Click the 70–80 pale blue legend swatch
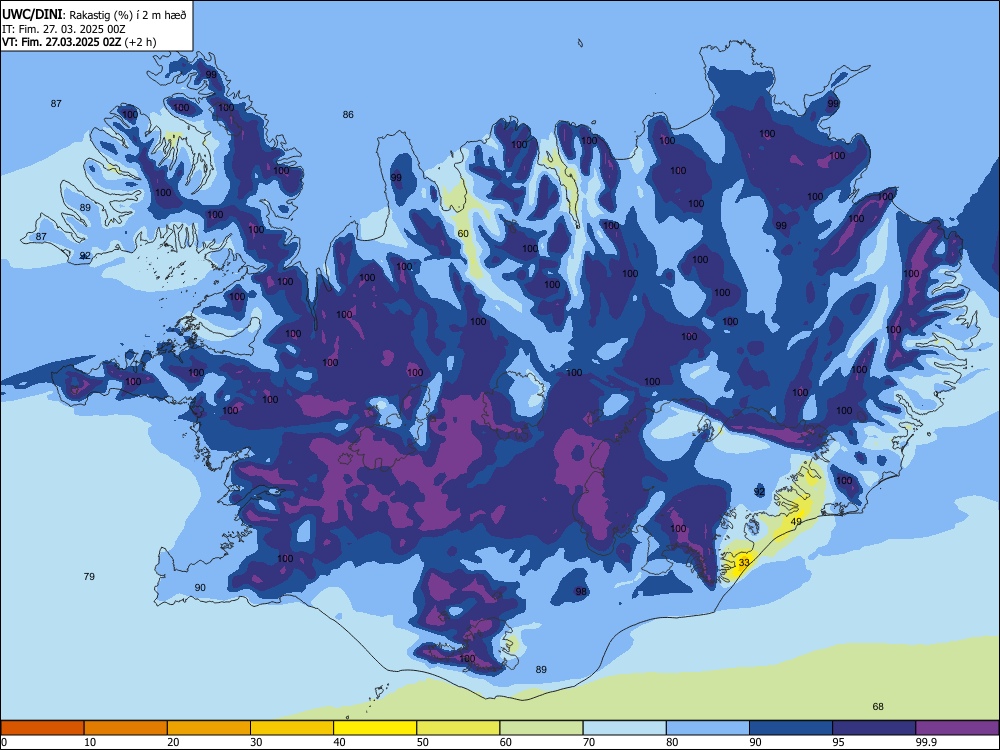1000x750 pixels. tap(624, 728)
